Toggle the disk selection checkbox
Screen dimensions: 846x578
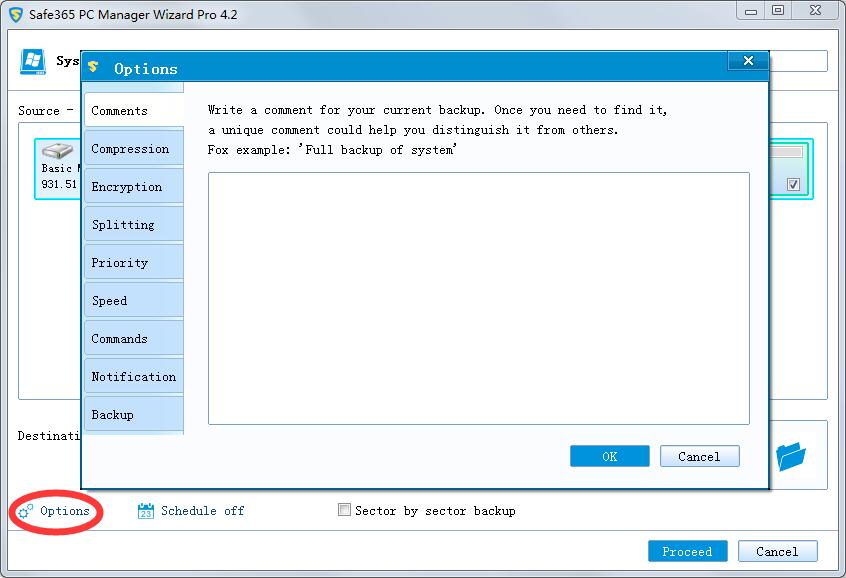pyautogui.click(x=793, y=184)
